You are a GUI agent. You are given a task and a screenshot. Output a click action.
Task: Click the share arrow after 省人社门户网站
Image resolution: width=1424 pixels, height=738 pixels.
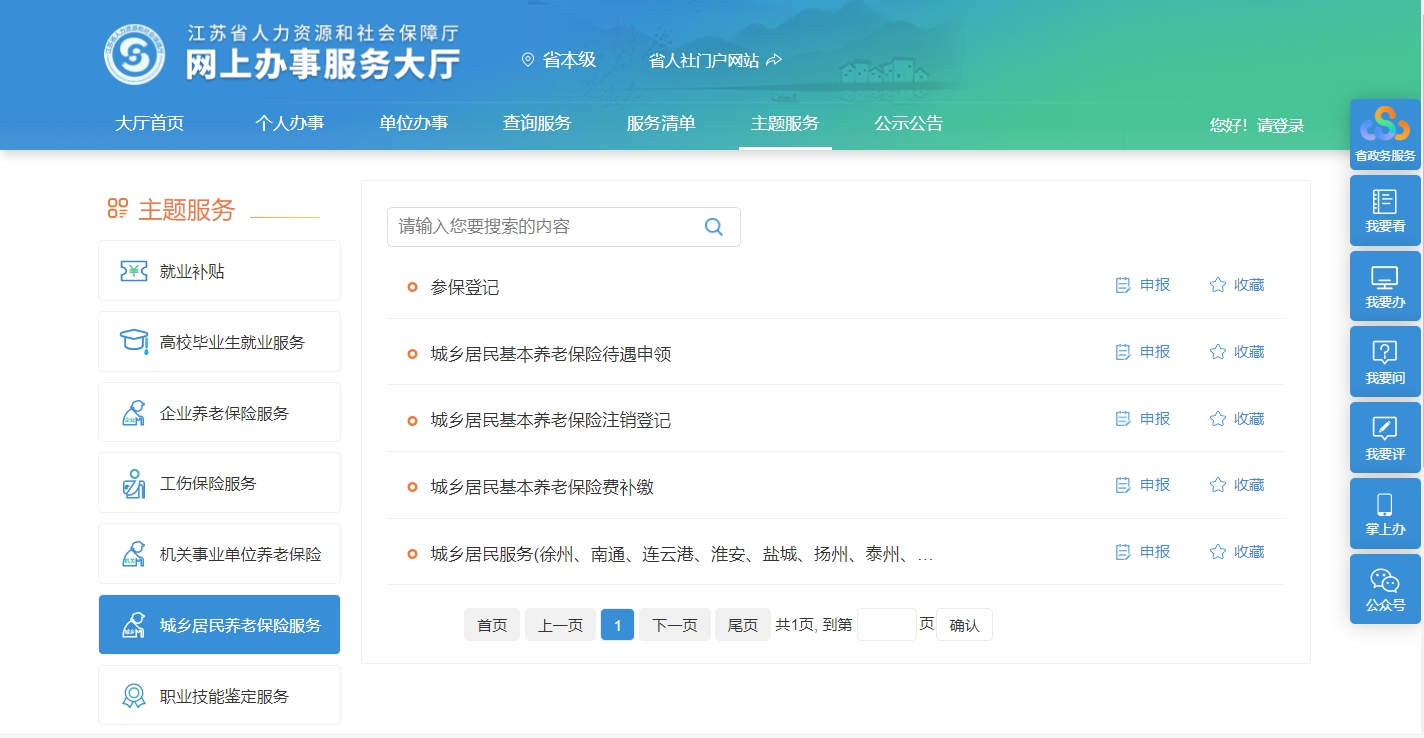(x=774, y=60)
